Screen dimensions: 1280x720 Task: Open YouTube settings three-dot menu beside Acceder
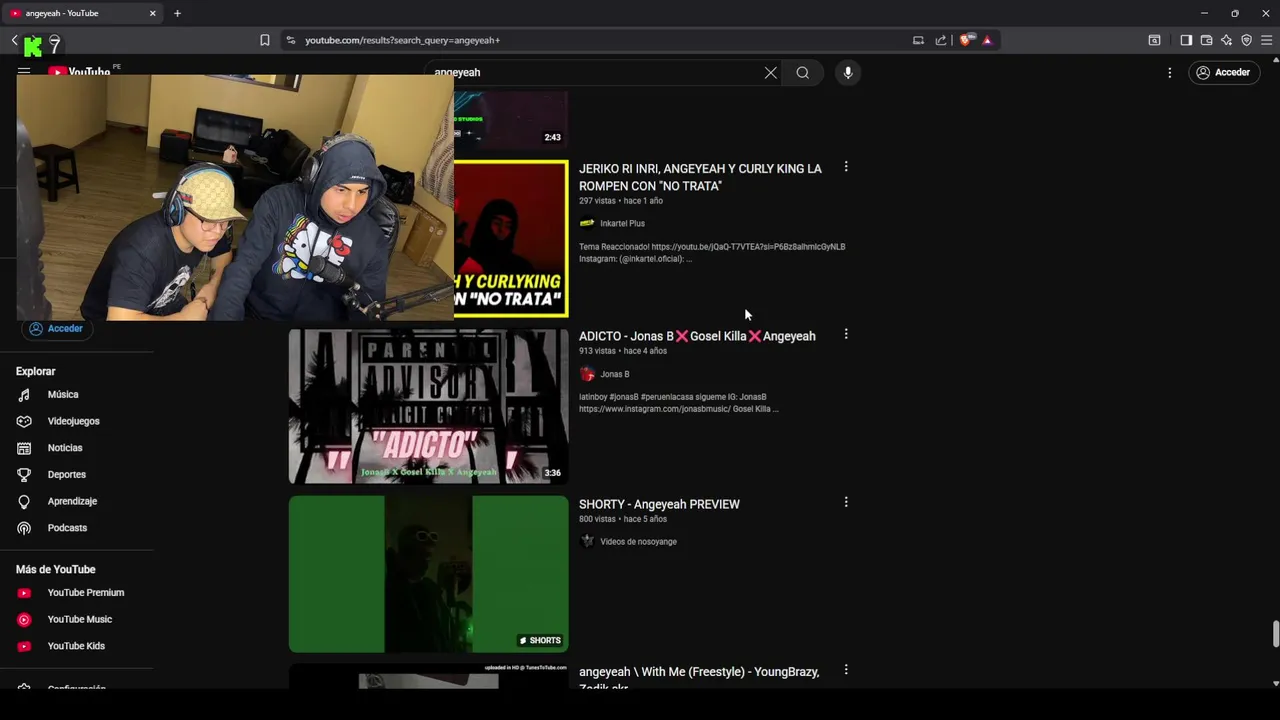coord(1169,72)
